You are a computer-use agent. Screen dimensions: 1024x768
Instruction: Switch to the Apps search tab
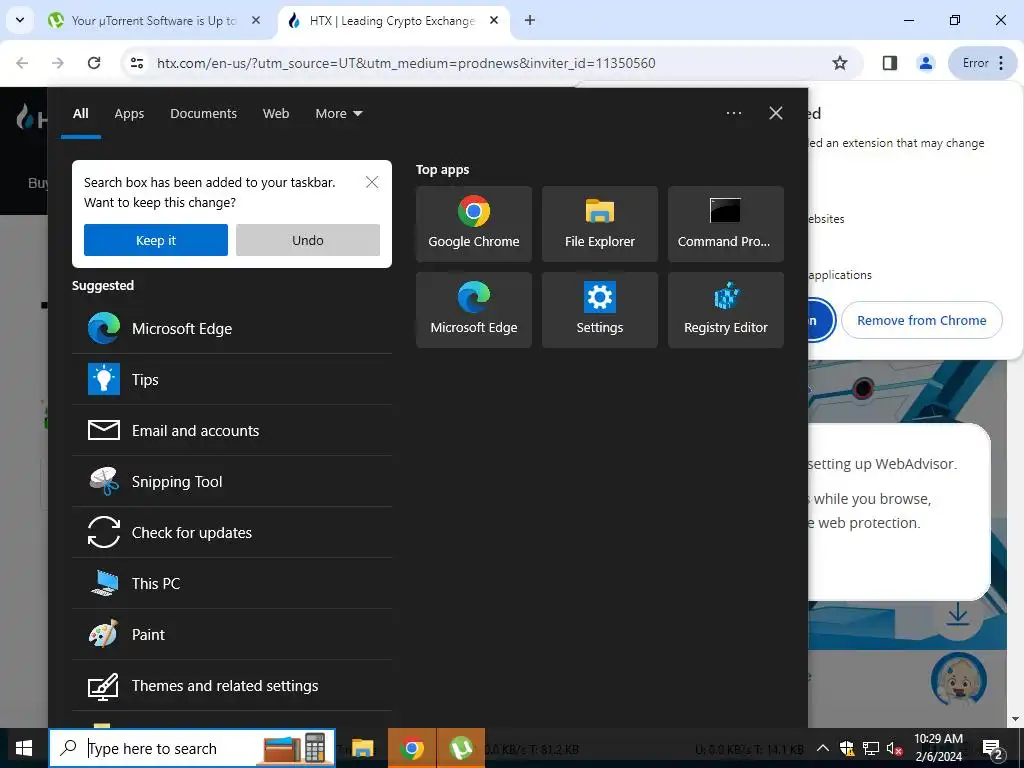[x=129, y=114]
